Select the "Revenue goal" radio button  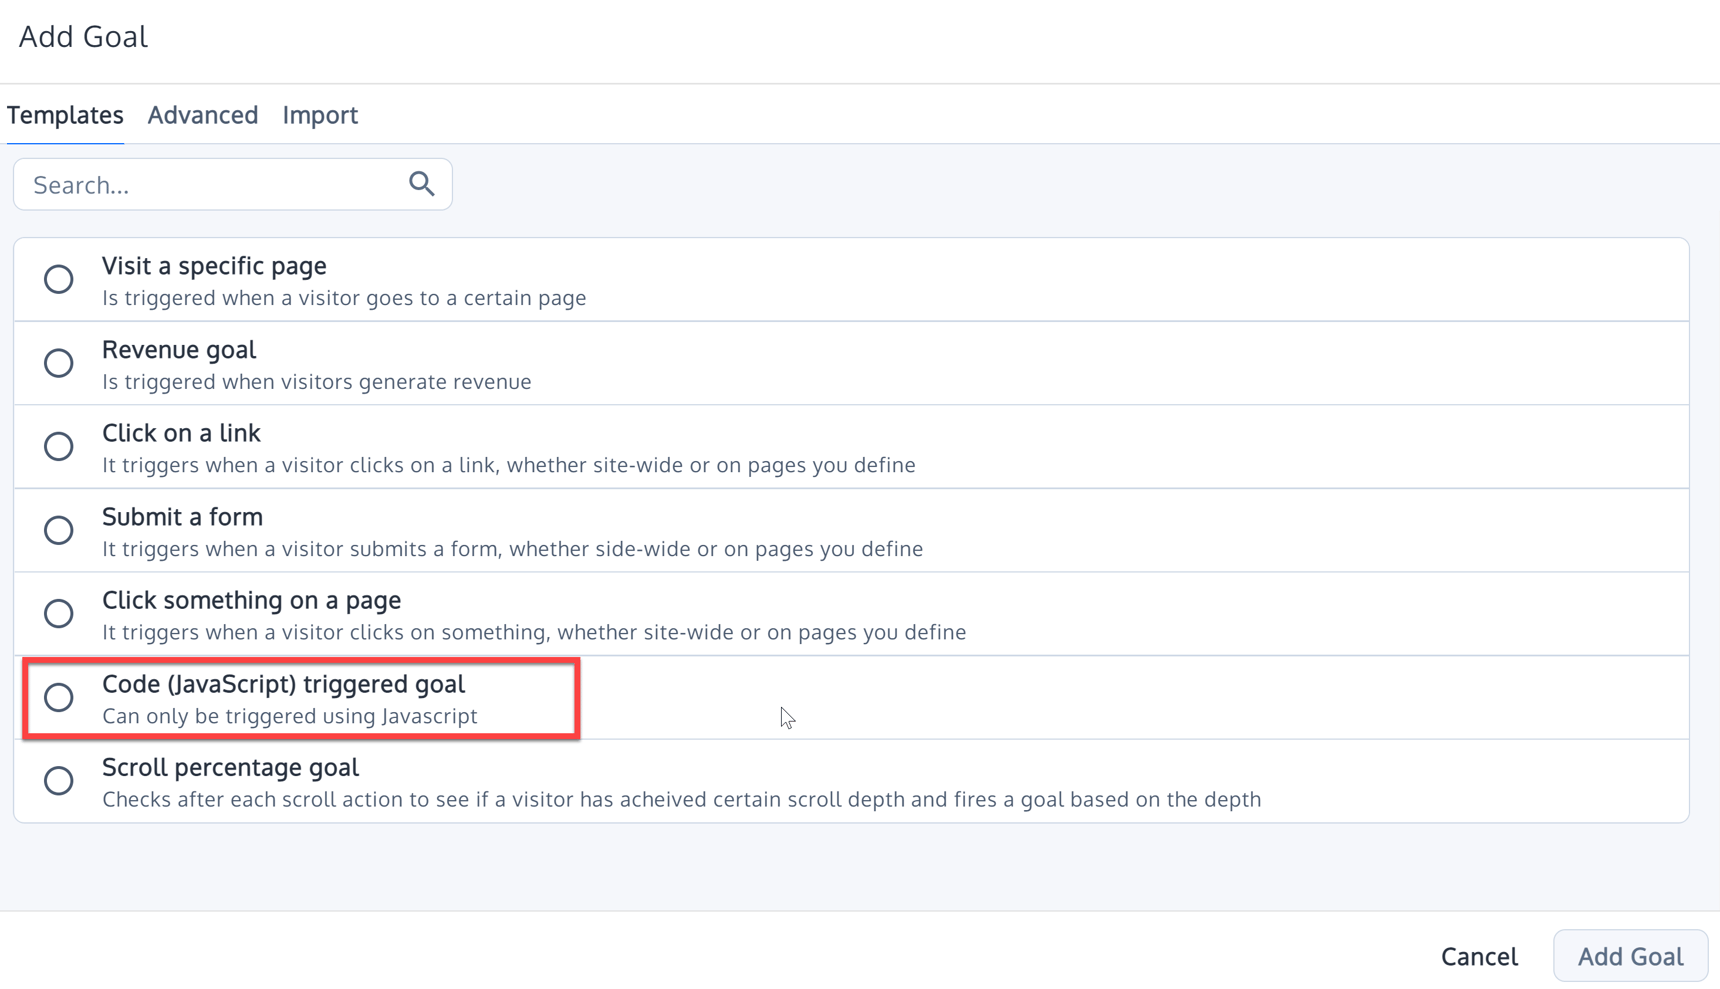pos(58,363)
